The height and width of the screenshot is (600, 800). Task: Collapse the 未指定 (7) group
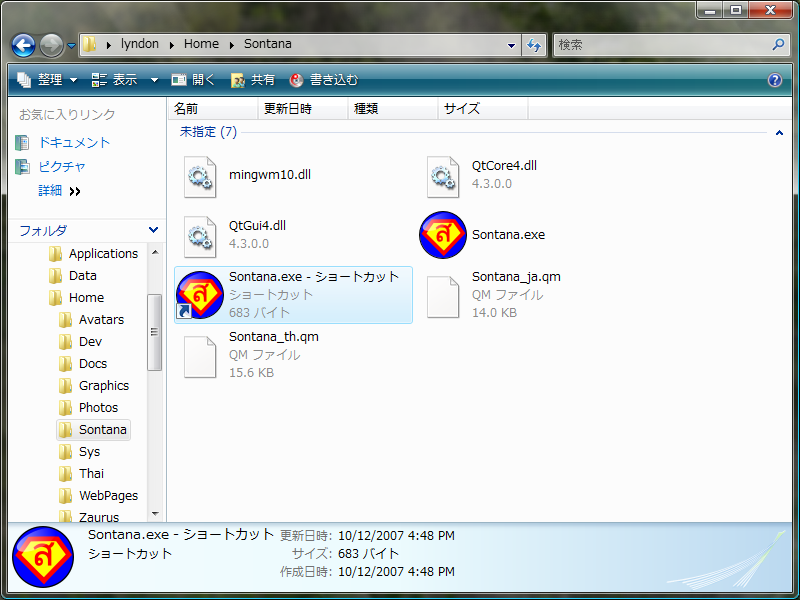point(778,132)
